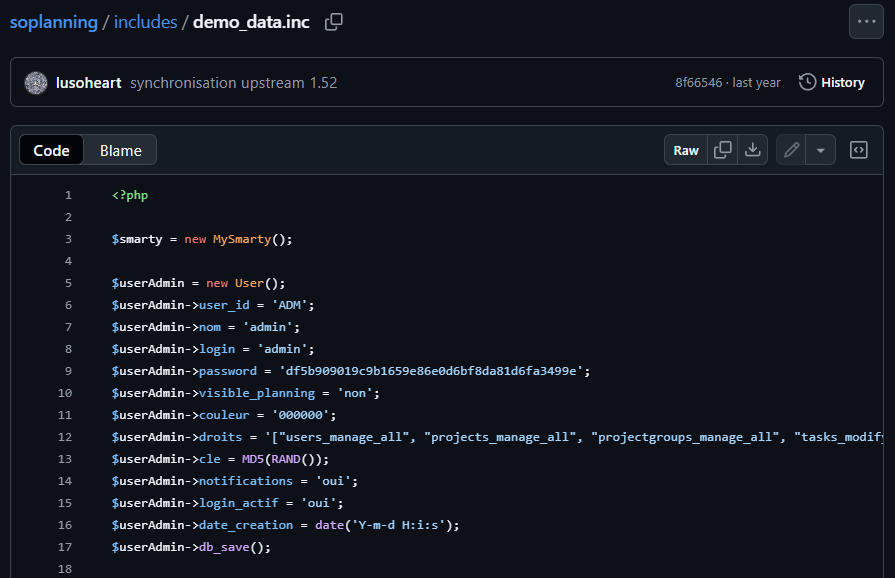Screen dimensions: 895x578
Task: Edit this file with the pencil icon
Action: (x=791, y=150)
